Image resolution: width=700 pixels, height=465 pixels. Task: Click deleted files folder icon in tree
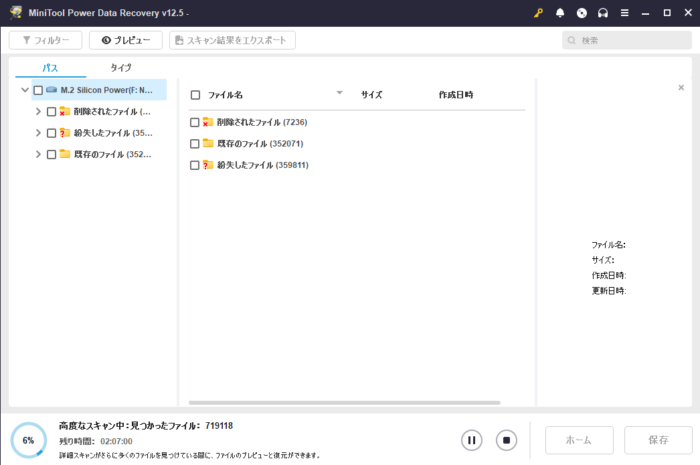[65, 111]
